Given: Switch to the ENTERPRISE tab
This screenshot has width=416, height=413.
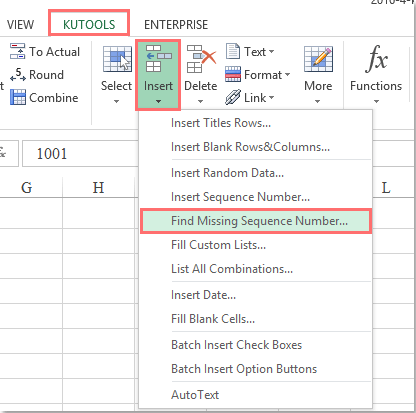Looking at the screenshot, I should 176,25.
